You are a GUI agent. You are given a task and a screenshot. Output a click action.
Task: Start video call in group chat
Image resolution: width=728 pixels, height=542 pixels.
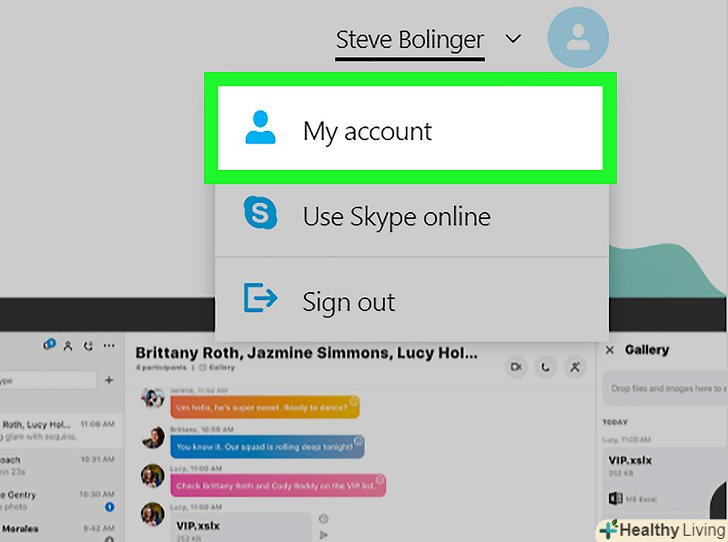point(516,367)
